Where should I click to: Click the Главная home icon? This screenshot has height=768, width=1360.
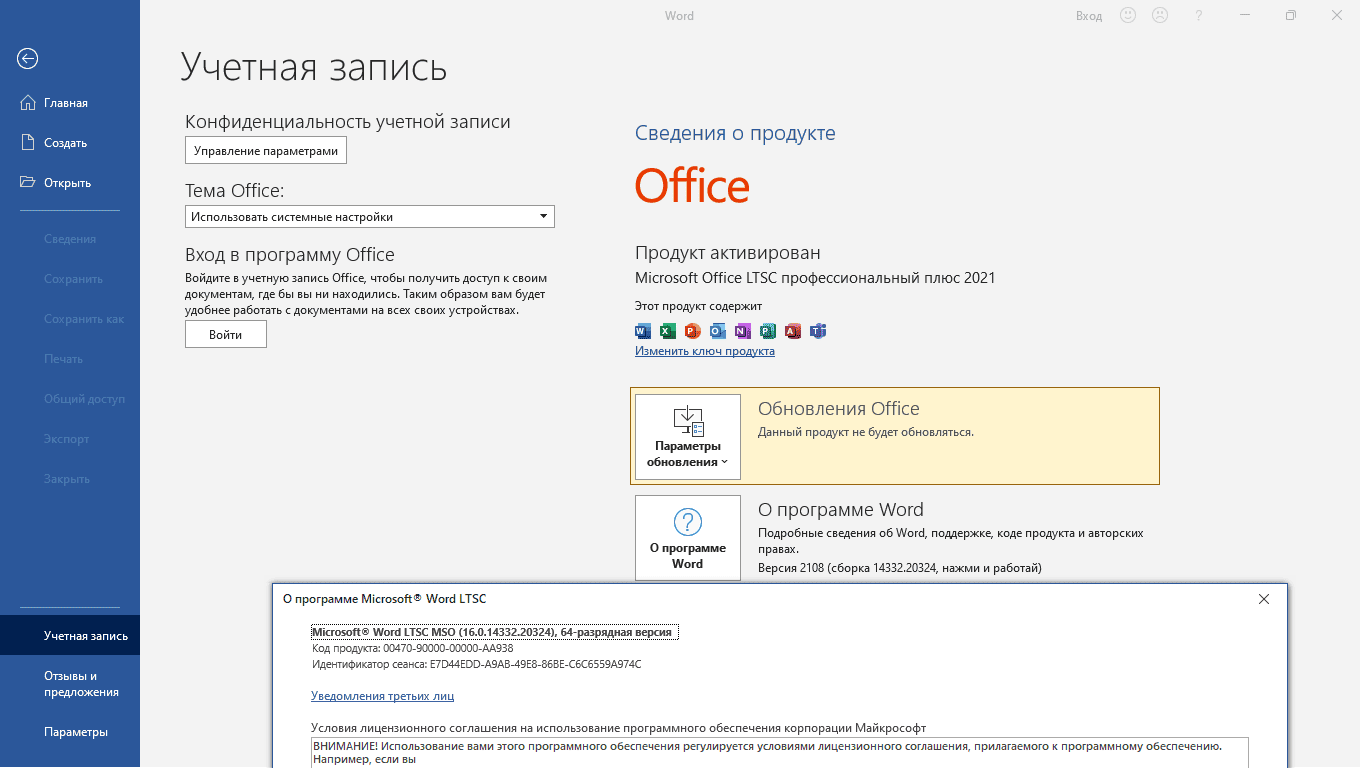tap(28, 102)
